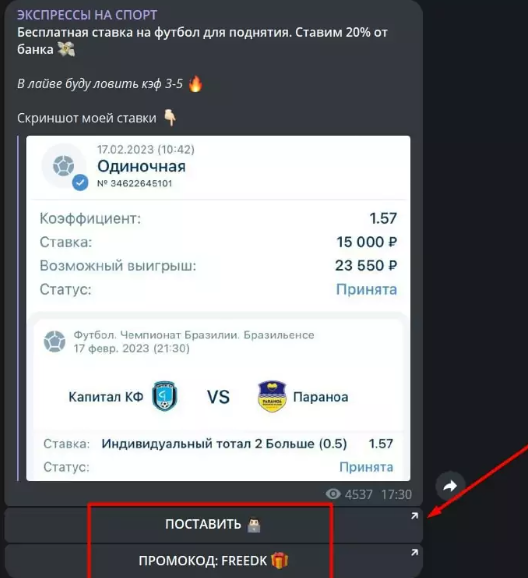Click the soccer ball icon beside Чемпионат Бразилии

(55, 341)
